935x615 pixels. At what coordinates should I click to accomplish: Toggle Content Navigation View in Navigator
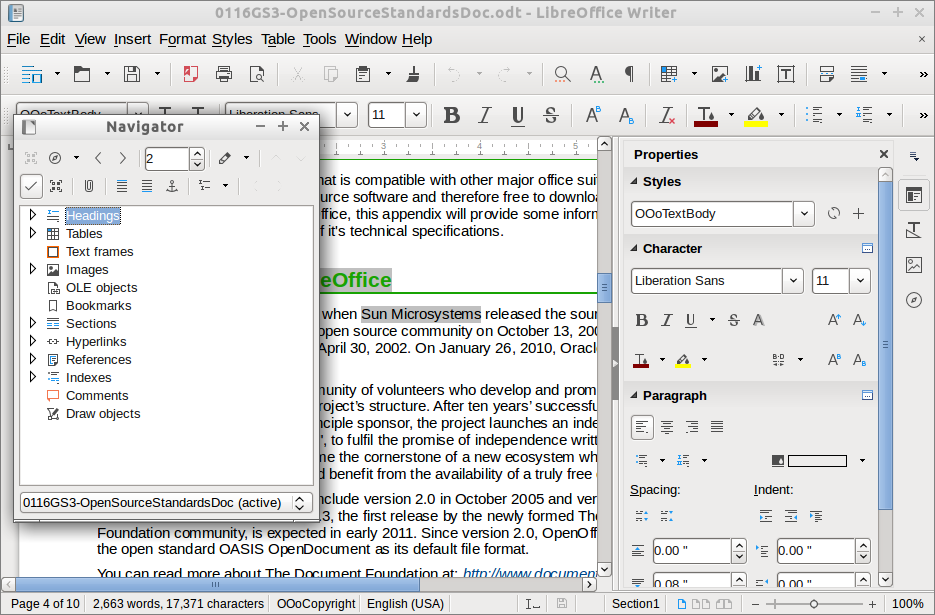56,186
